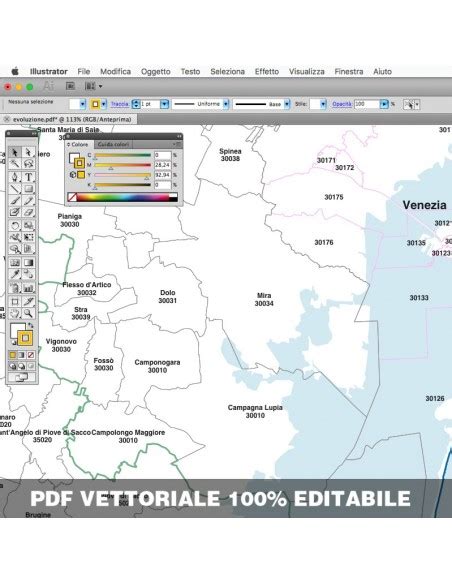Set paint mode to Gradient in the toolbox
The height and width of the screenshot is (584, 452).
(22, 355)
